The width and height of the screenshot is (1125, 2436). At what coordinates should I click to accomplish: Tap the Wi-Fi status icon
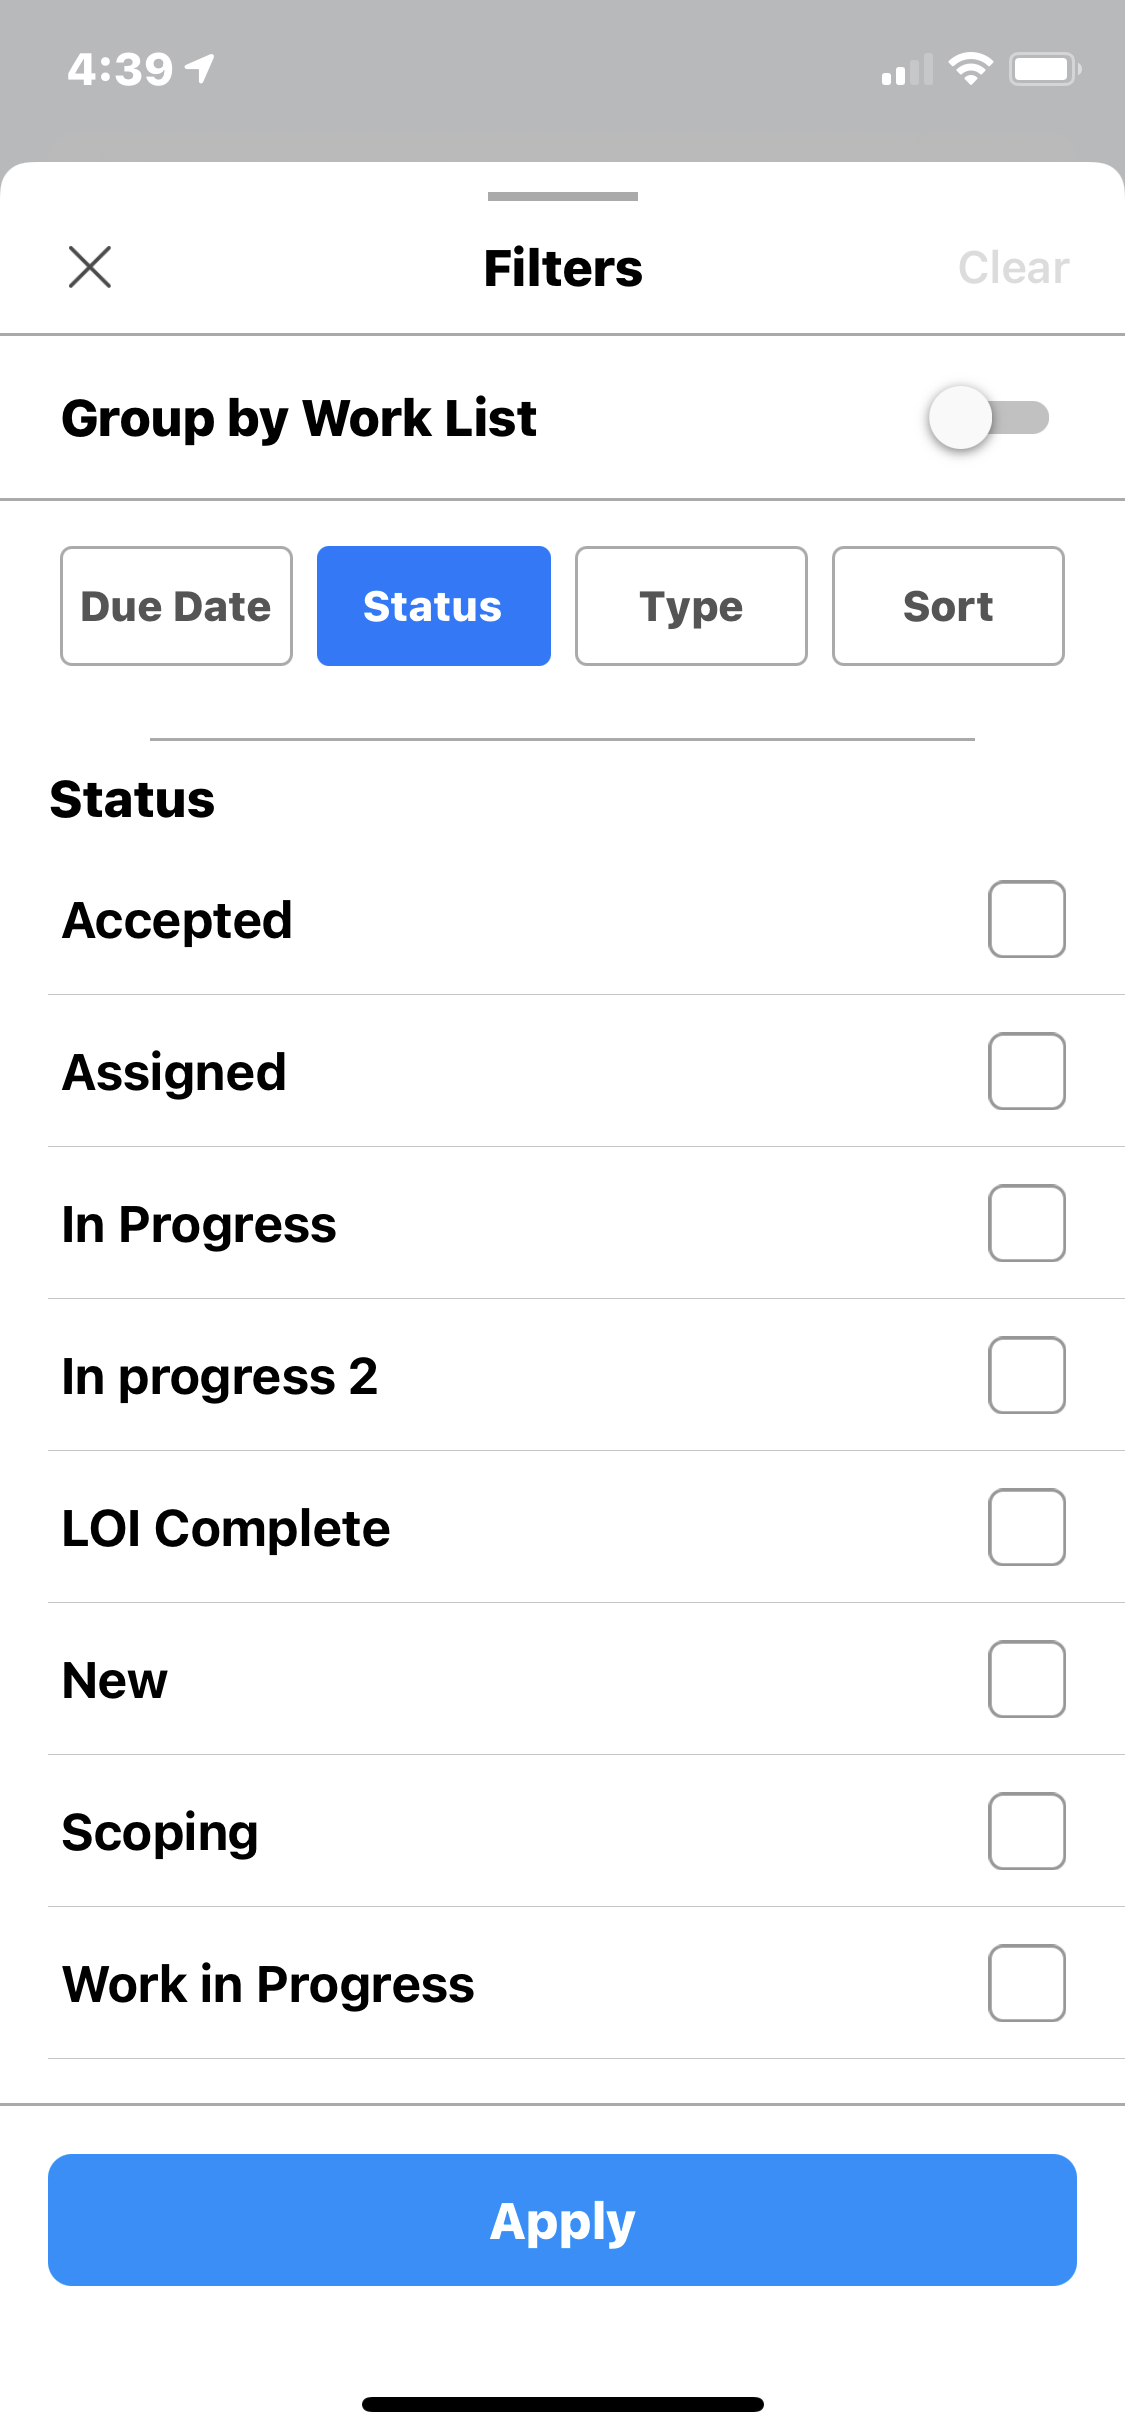click(x=970, y=69)
